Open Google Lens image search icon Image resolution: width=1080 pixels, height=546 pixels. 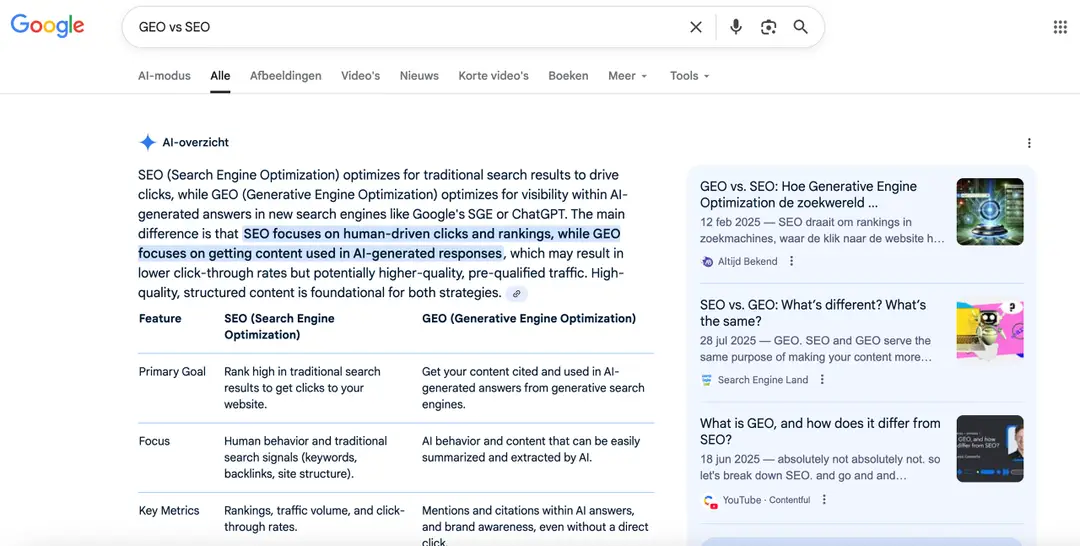pyautogui.click(x=768, y=27)
